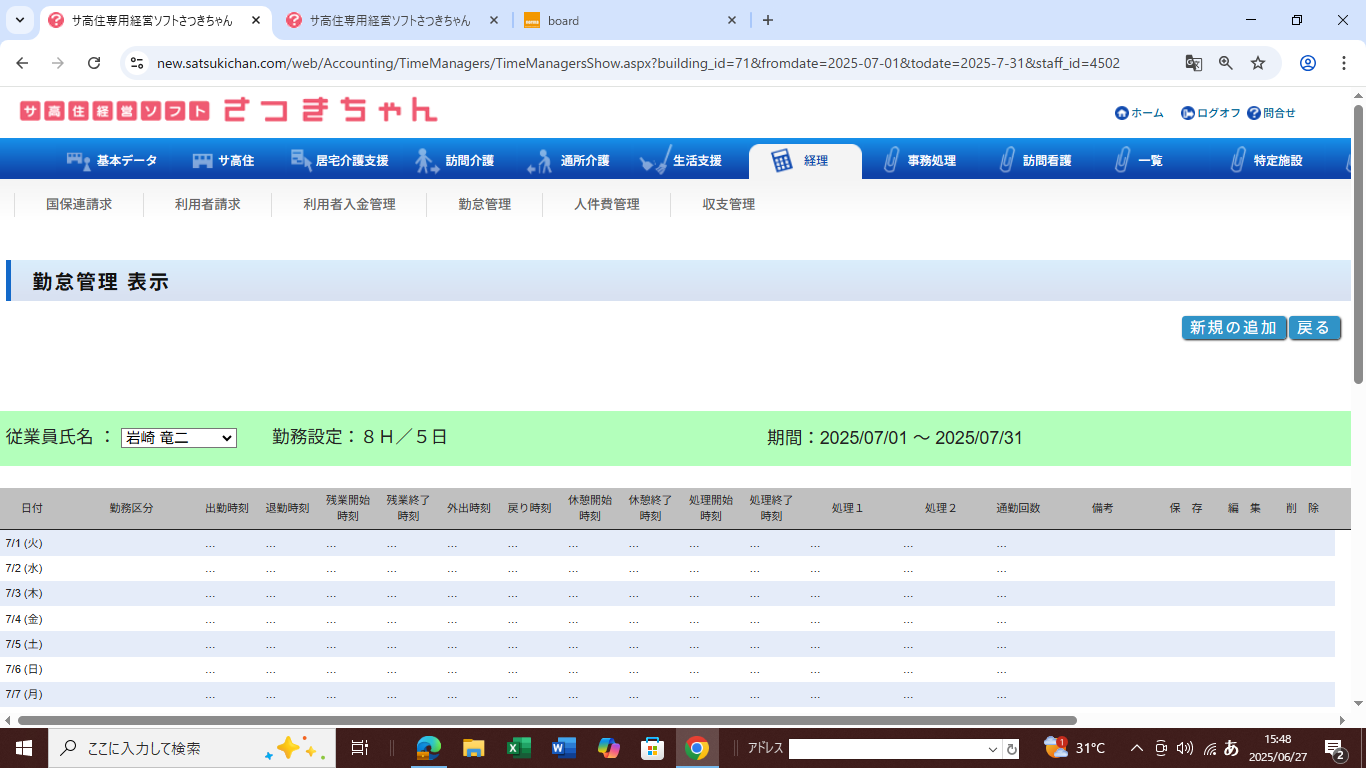The image size is (1366, 768).
Task: Expand the 従業員氏名 employee dropdown
Action: [x=178, y=438]
